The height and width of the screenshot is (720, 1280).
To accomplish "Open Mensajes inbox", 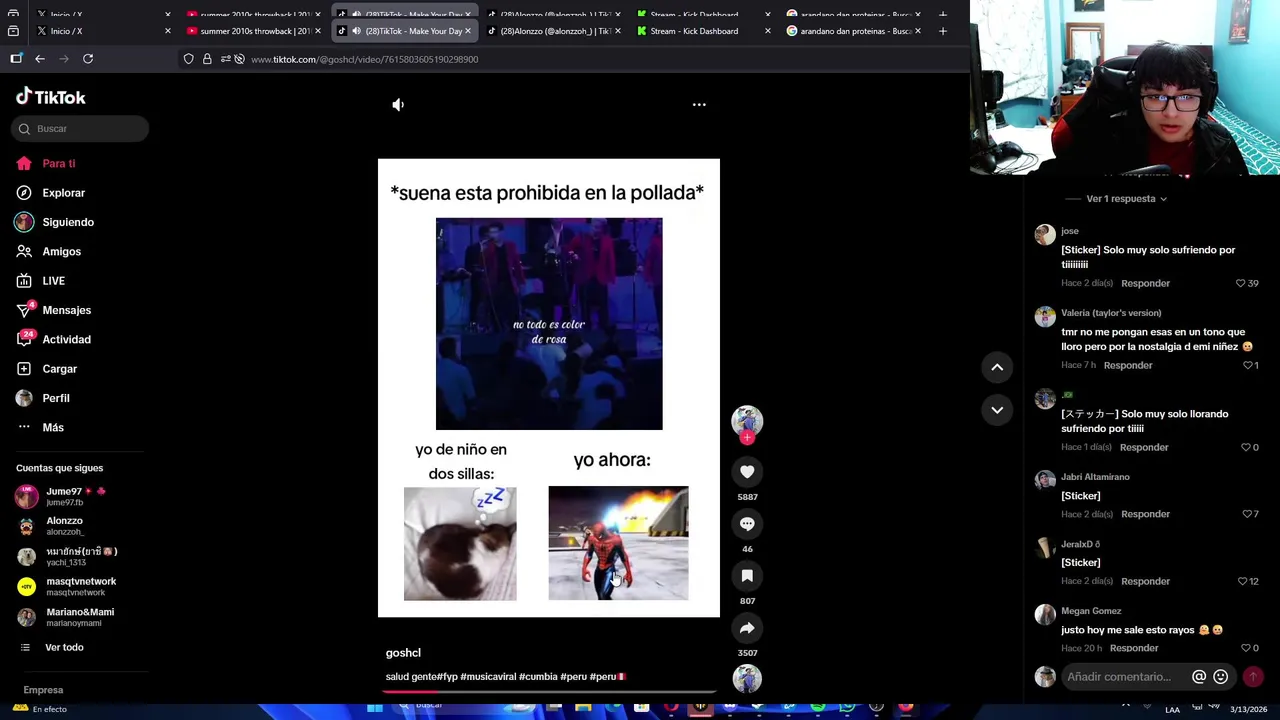I will pos(66,310).
